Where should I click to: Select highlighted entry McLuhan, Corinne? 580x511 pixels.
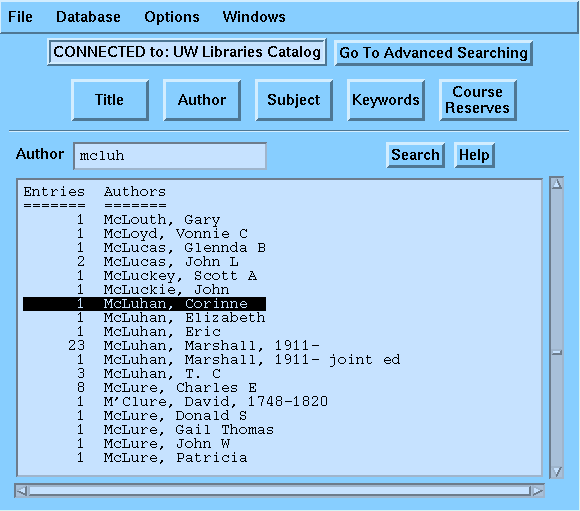144,304
